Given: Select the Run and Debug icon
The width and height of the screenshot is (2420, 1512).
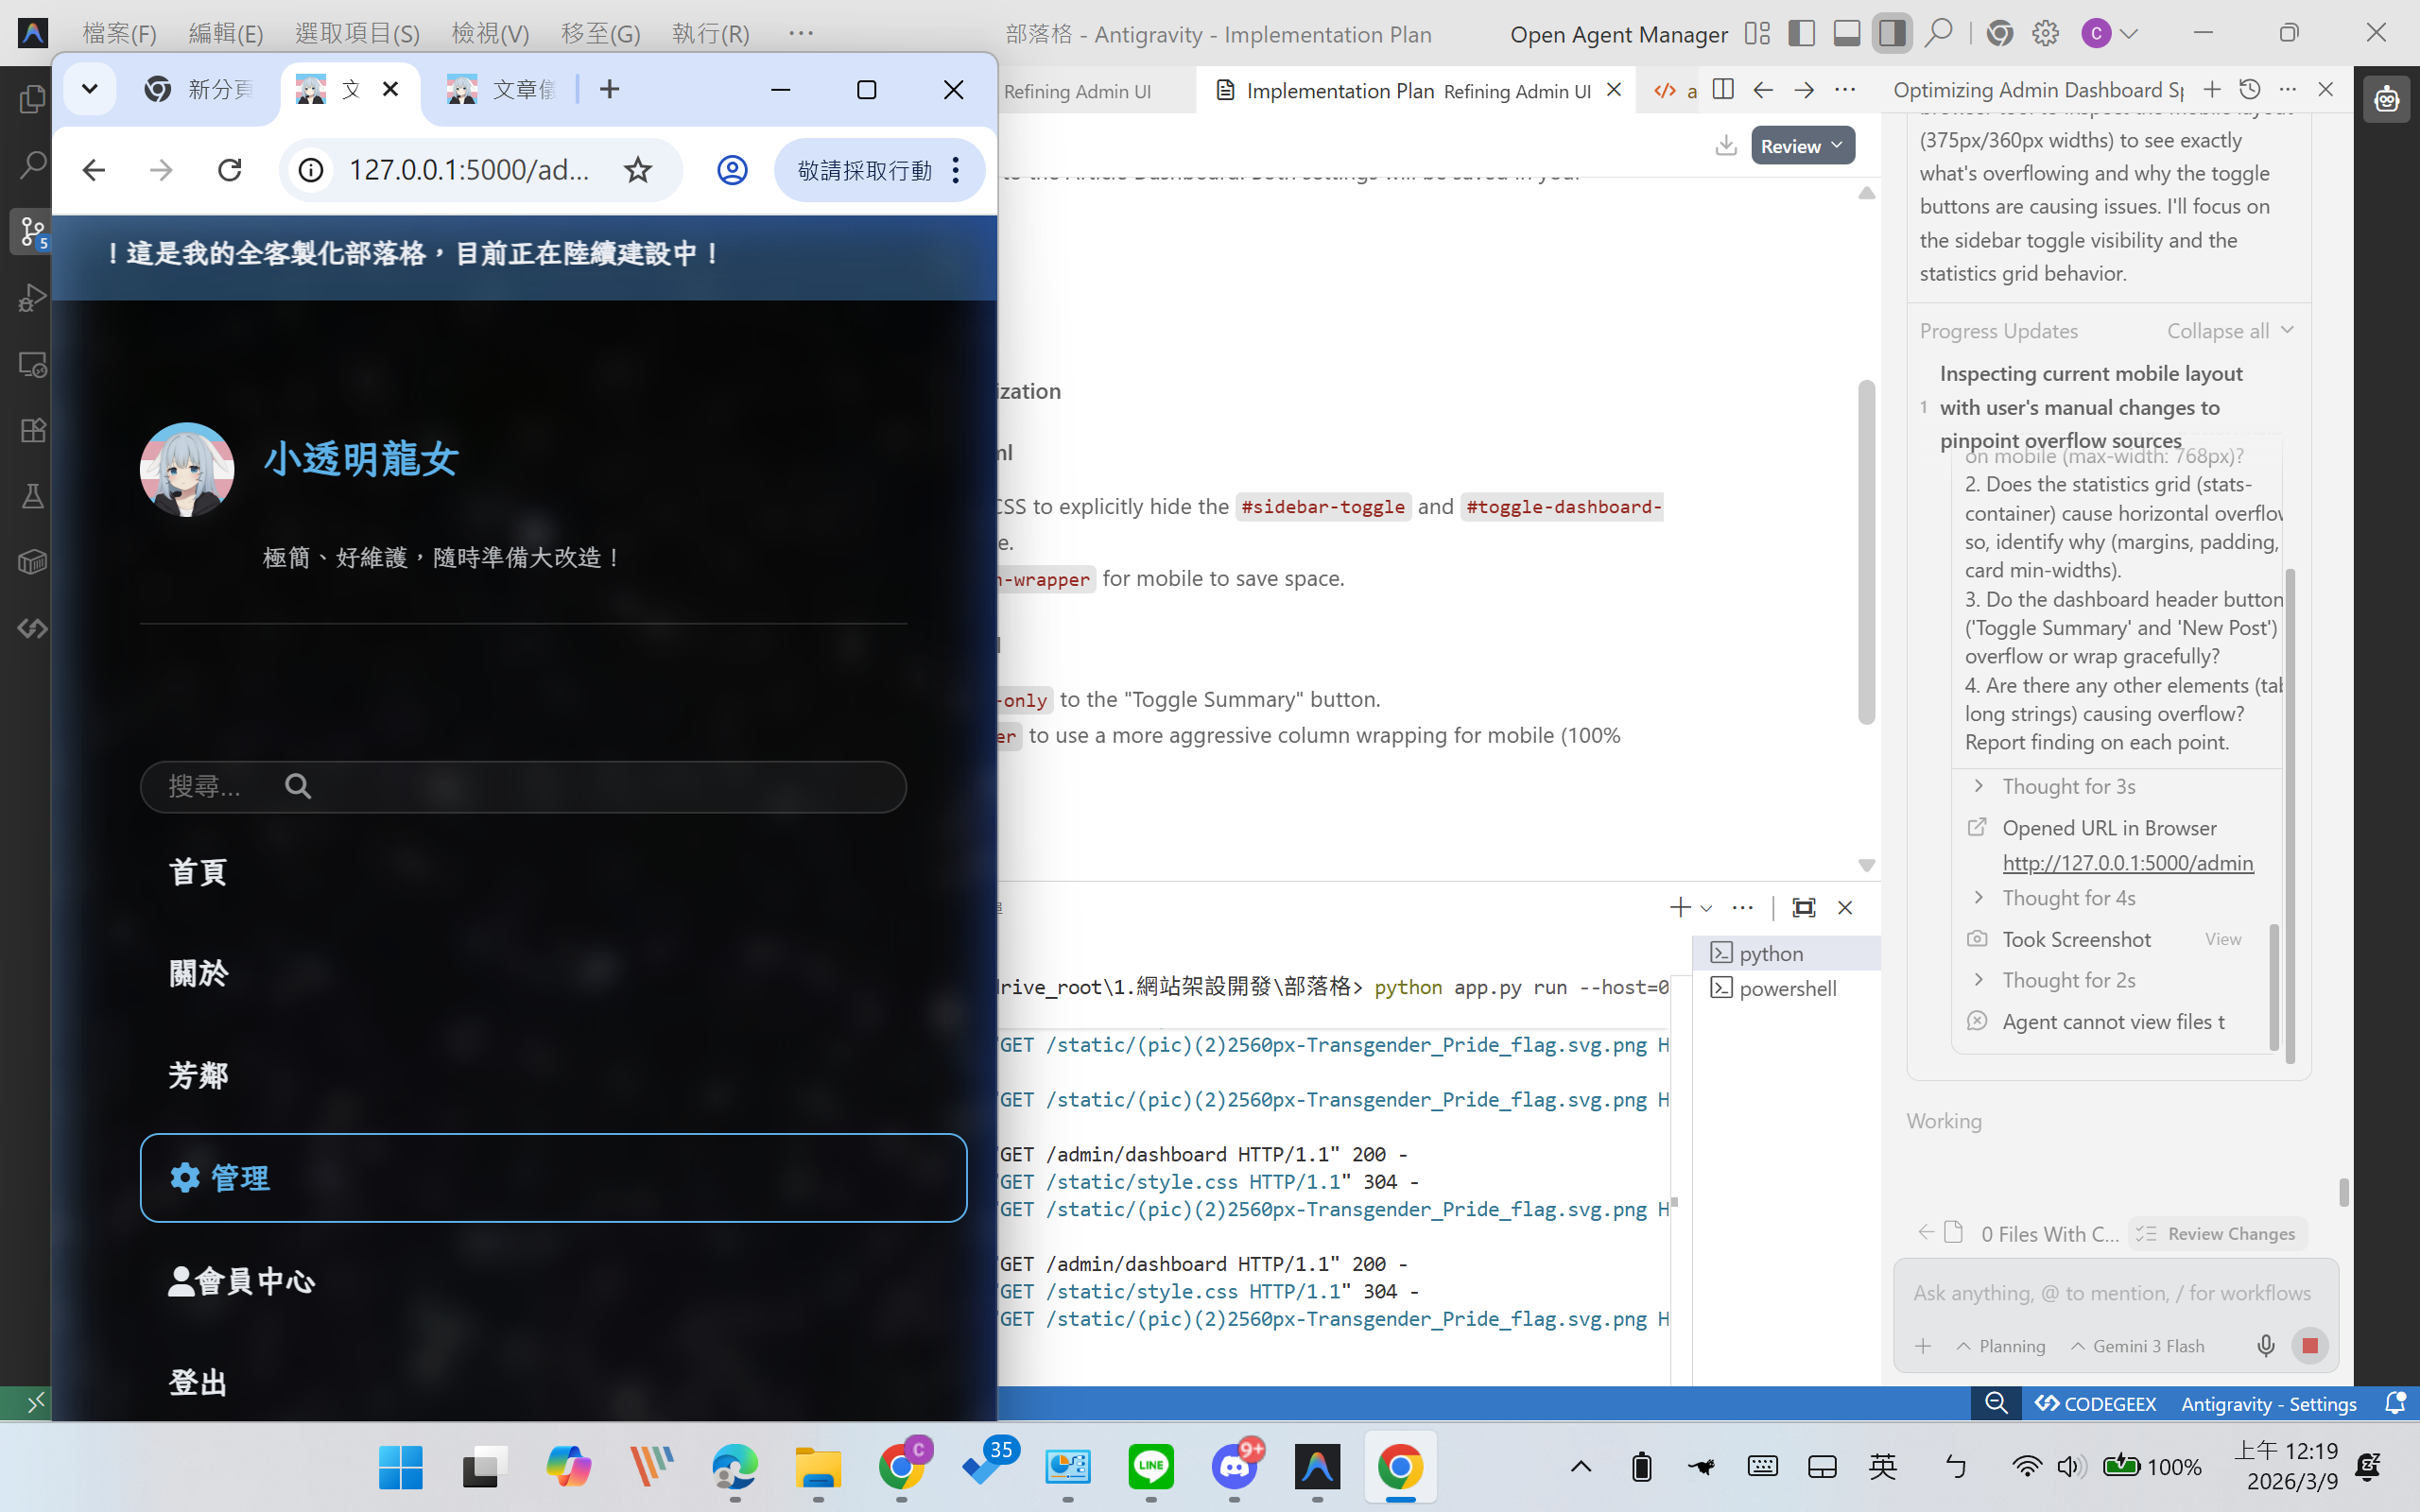Looking at the screenshot, I should point(32,297).
